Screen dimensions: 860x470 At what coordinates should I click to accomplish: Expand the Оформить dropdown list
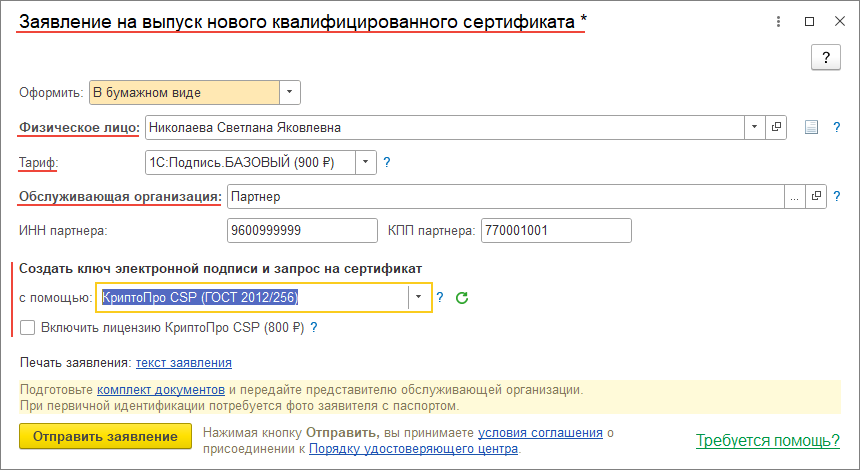pyautogui.click(x=289, y=93)
